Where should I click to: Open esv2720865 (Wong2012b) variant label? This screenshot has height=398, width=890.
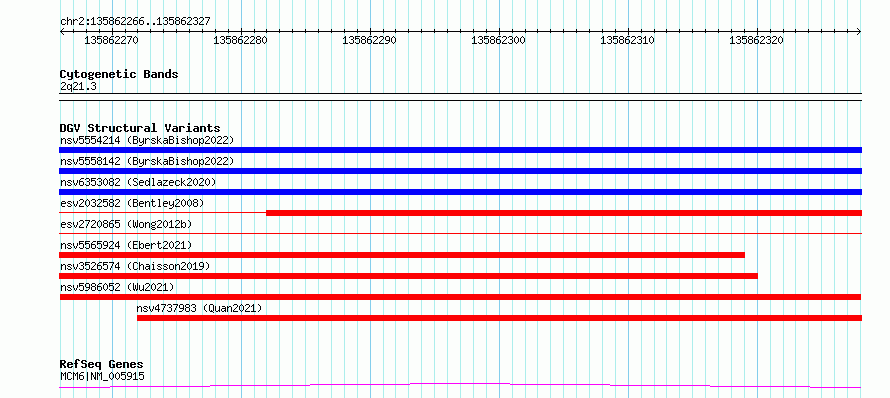(126, 224)
